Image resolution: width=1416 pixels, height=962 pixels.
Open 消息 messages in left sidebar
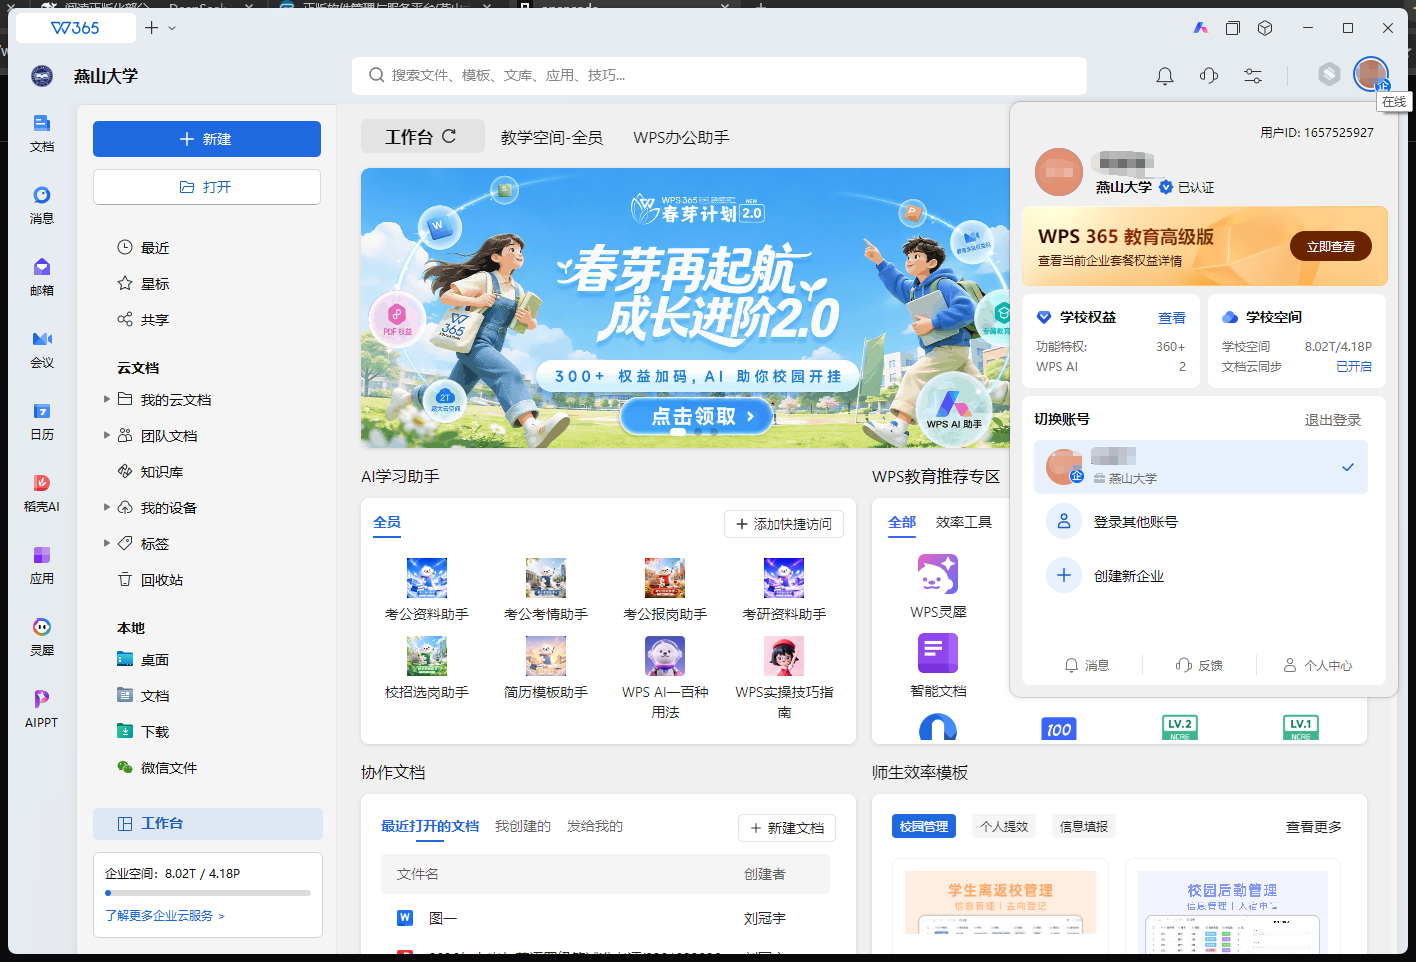42,205
